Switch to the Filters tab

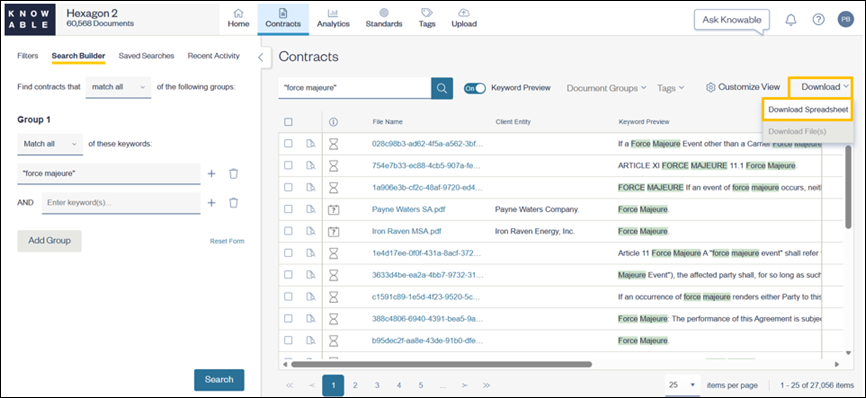point(28,56)
